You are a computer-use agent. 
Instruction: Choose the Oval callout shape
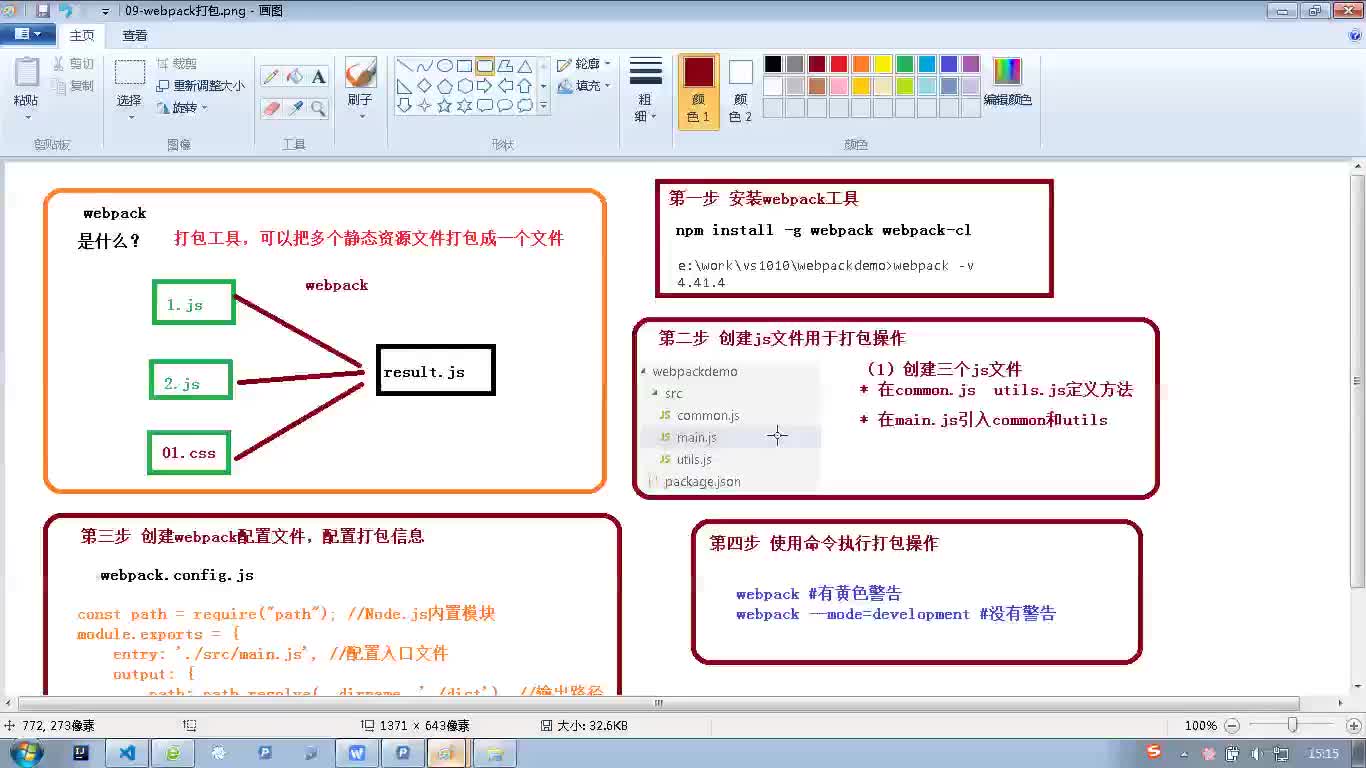(x=505, y=105)
